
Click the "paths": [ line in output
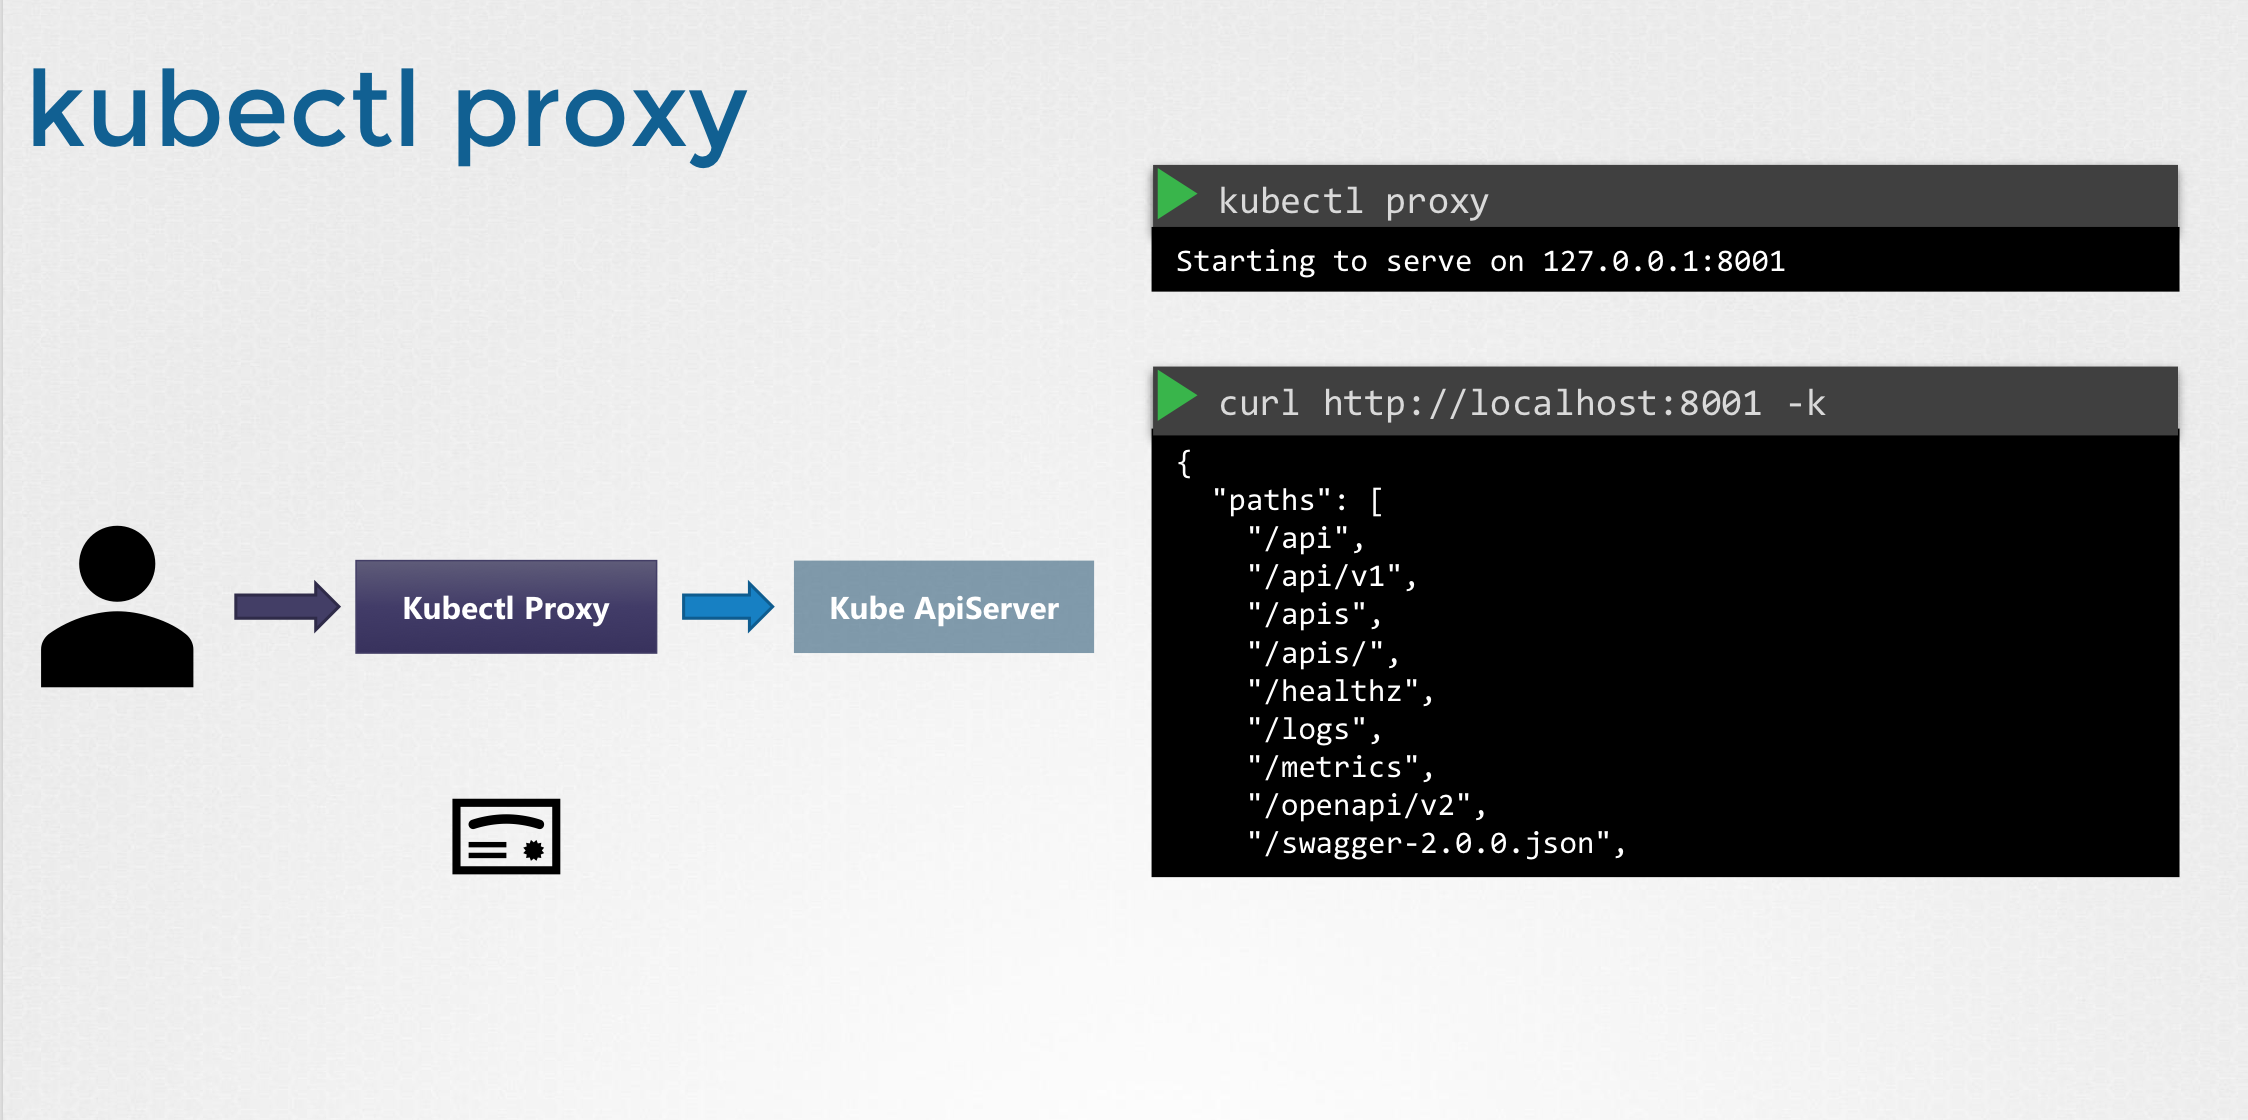coord(1297,501)
